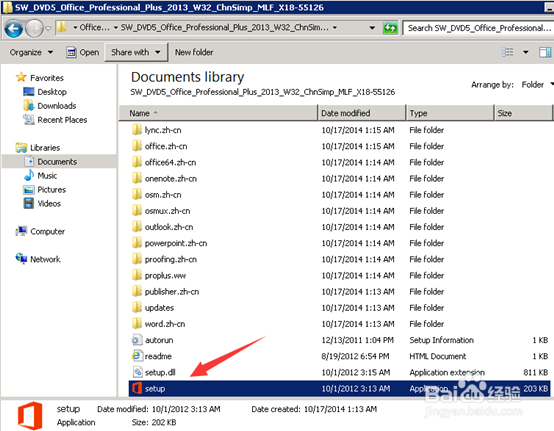Open the recent pages dropdown arrow
The width and height of the screenshot is (554, 431).
tap(48, 28)
